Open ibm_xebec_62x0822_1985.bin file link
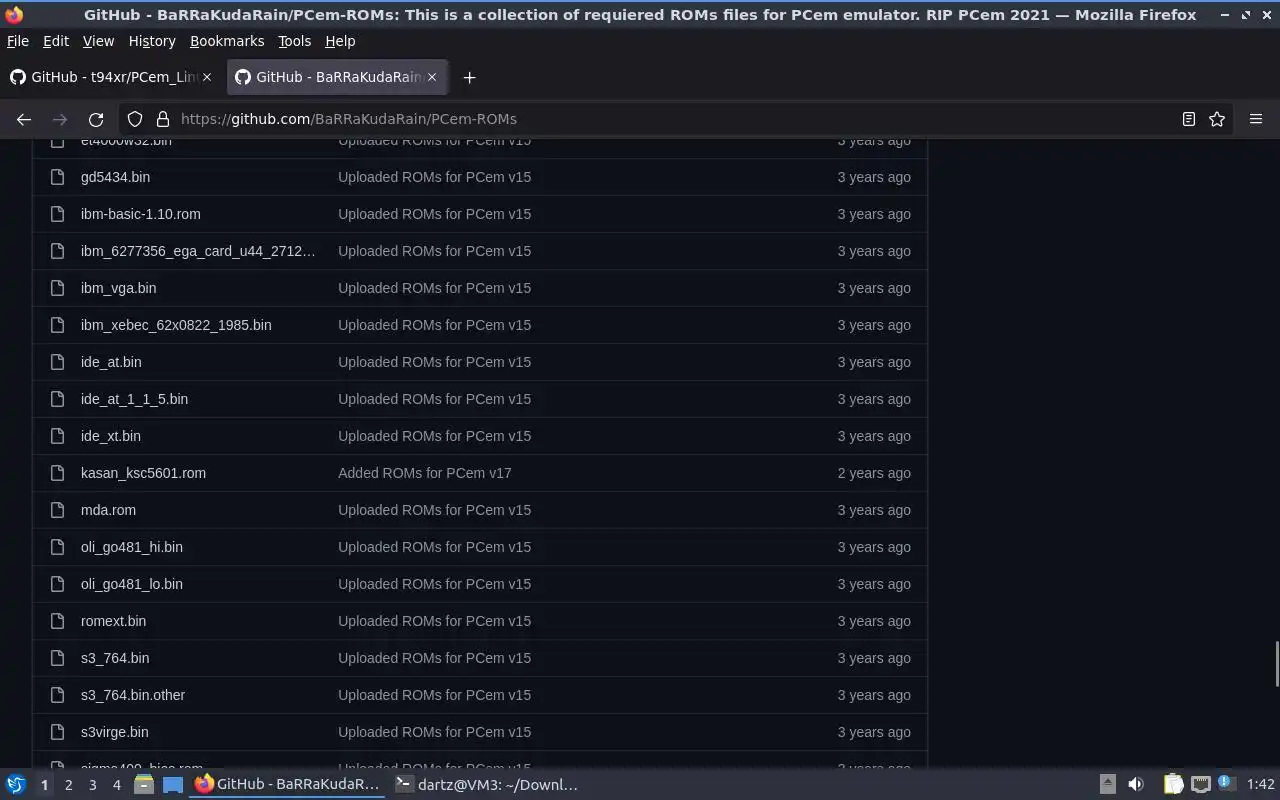This screenshot has width=1280, height=800. [x=176, y=325]
